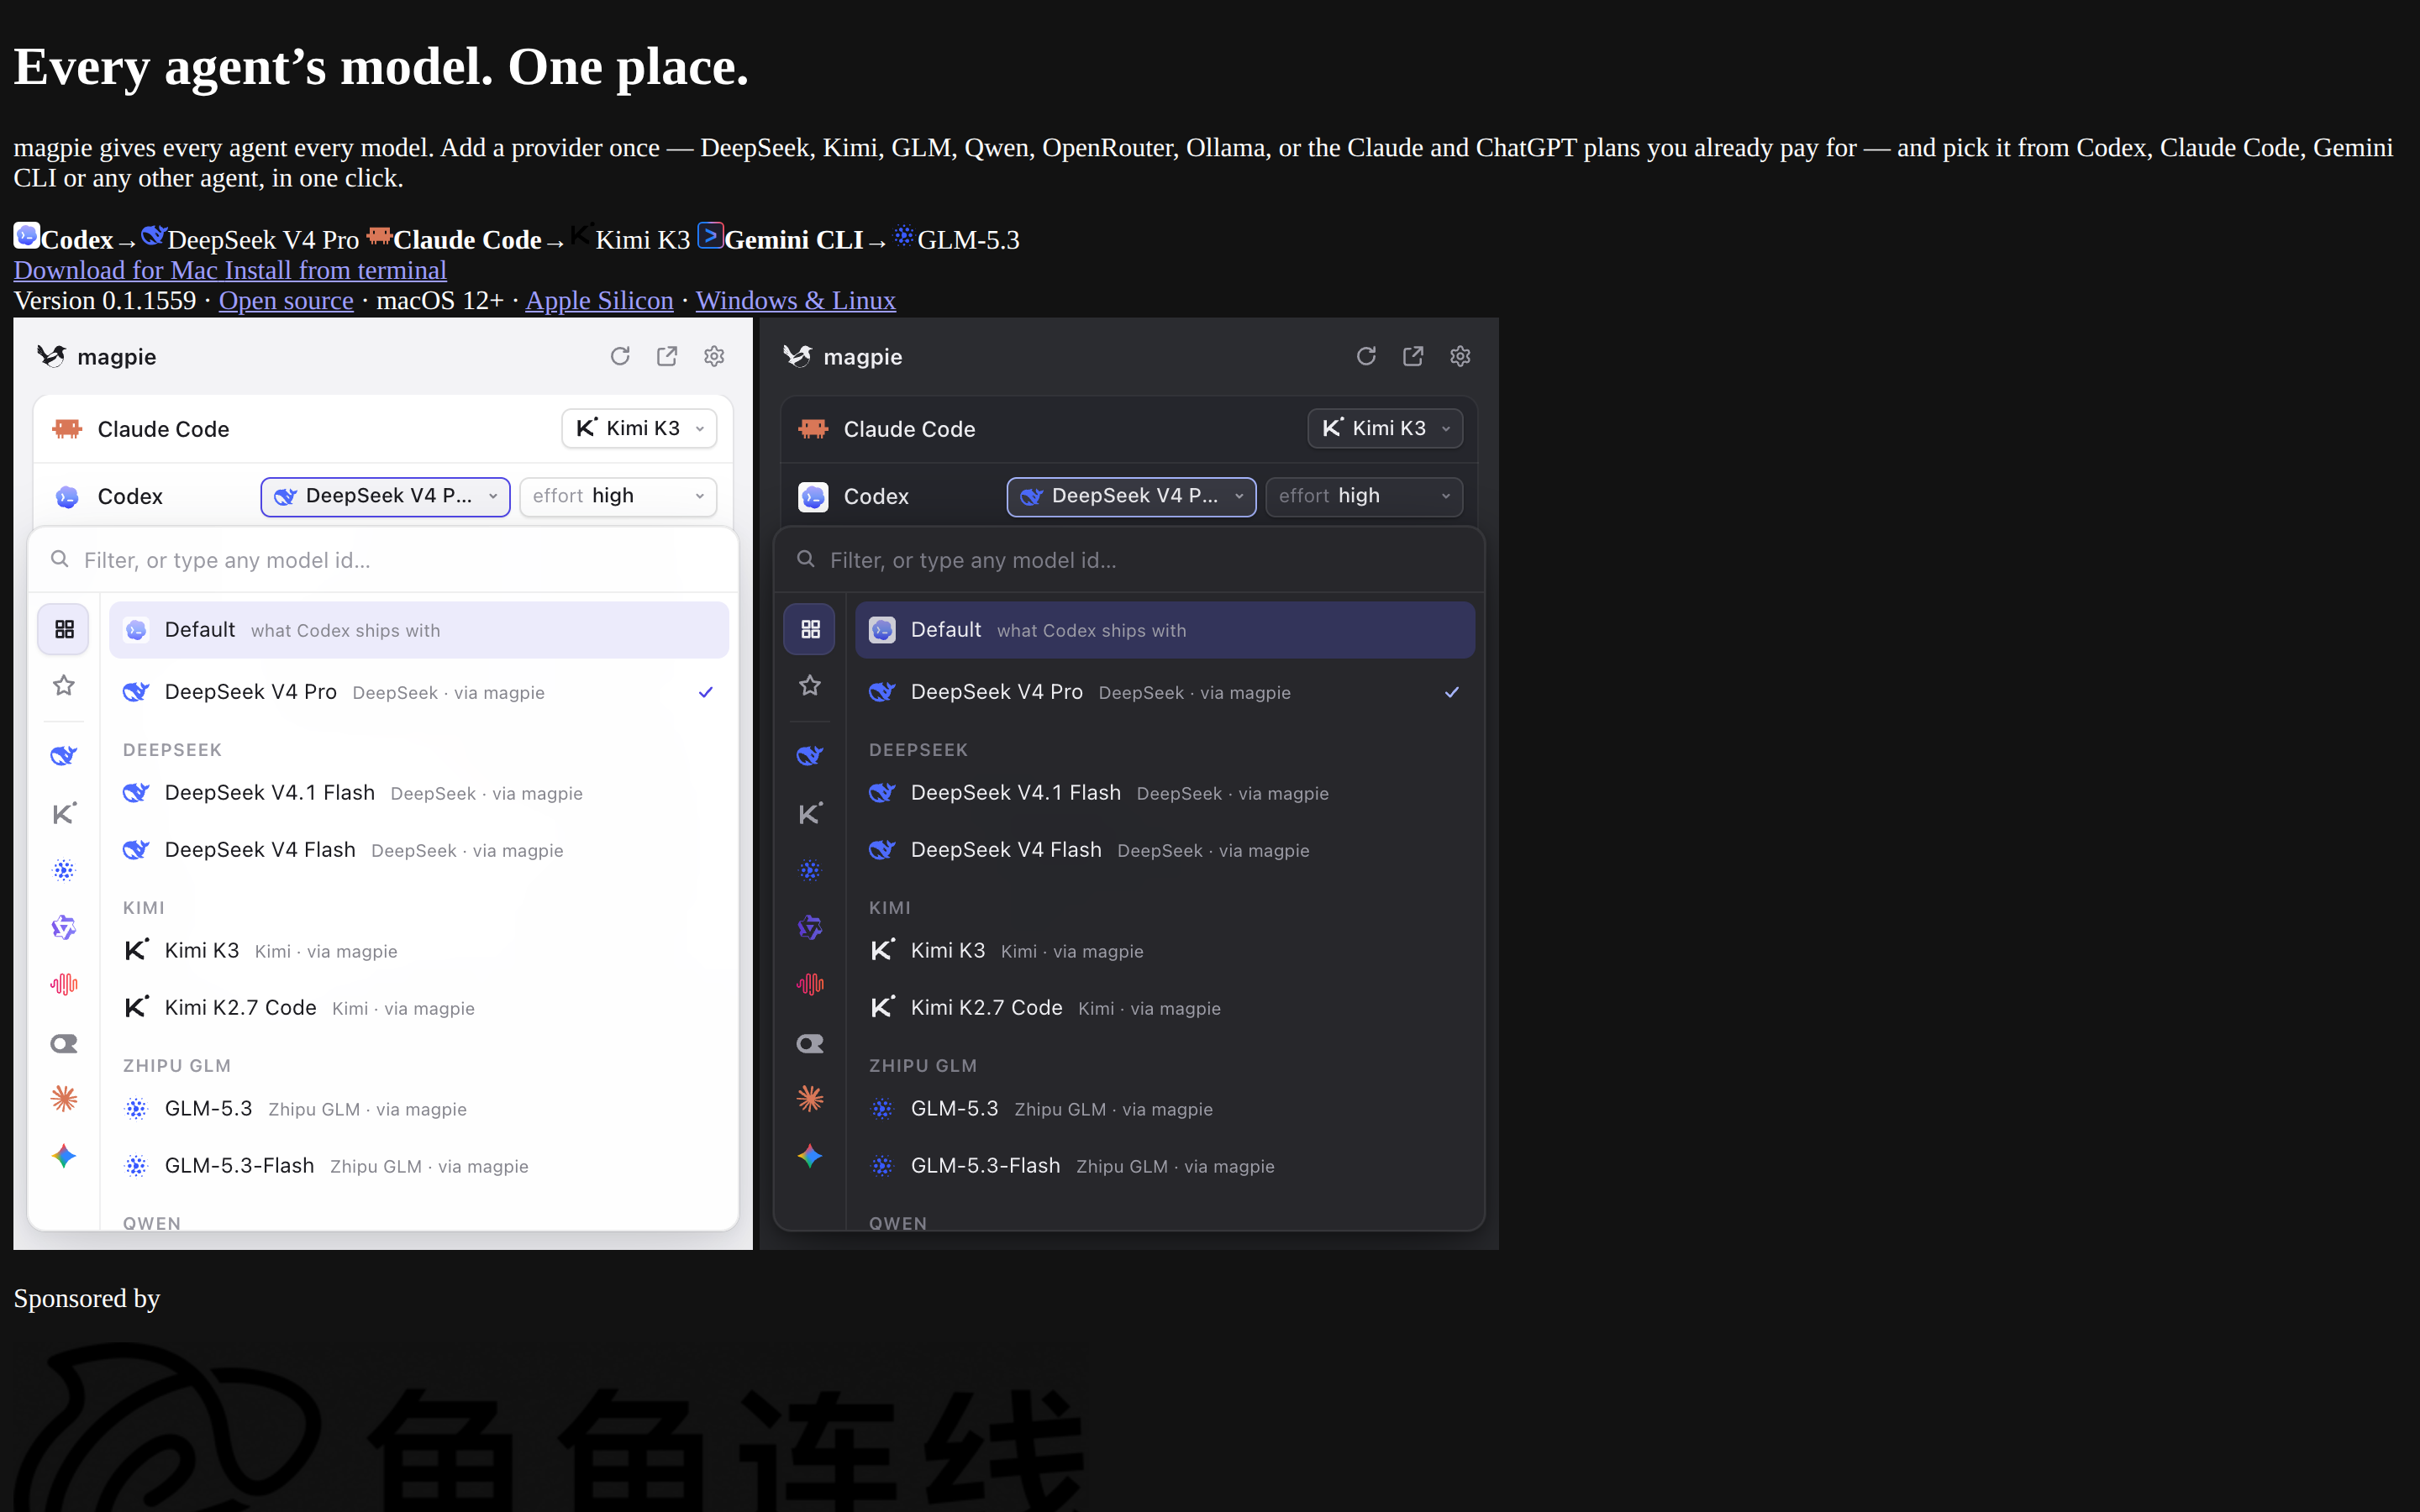Click refresh icon in light magpie panel
Viewport: 2420px width, 1512px height.
[620, 357]
